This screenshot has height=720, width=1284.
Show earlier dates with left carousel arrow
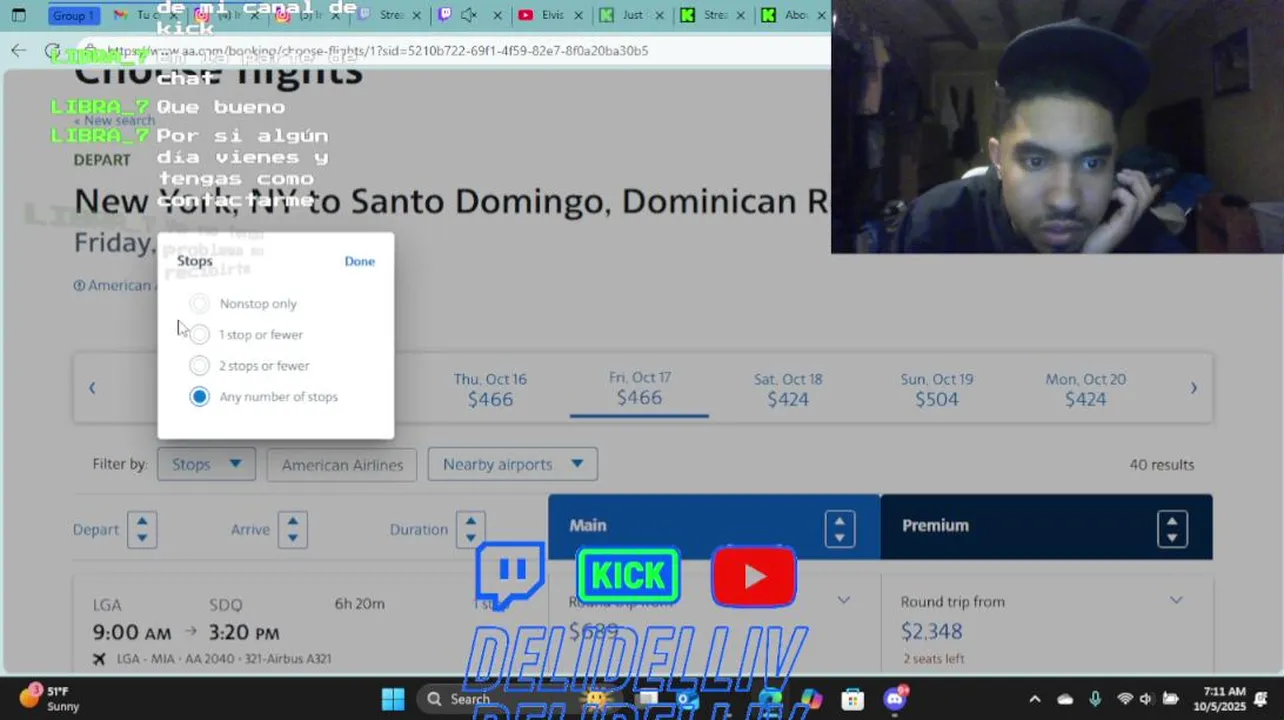pos(92,388)
